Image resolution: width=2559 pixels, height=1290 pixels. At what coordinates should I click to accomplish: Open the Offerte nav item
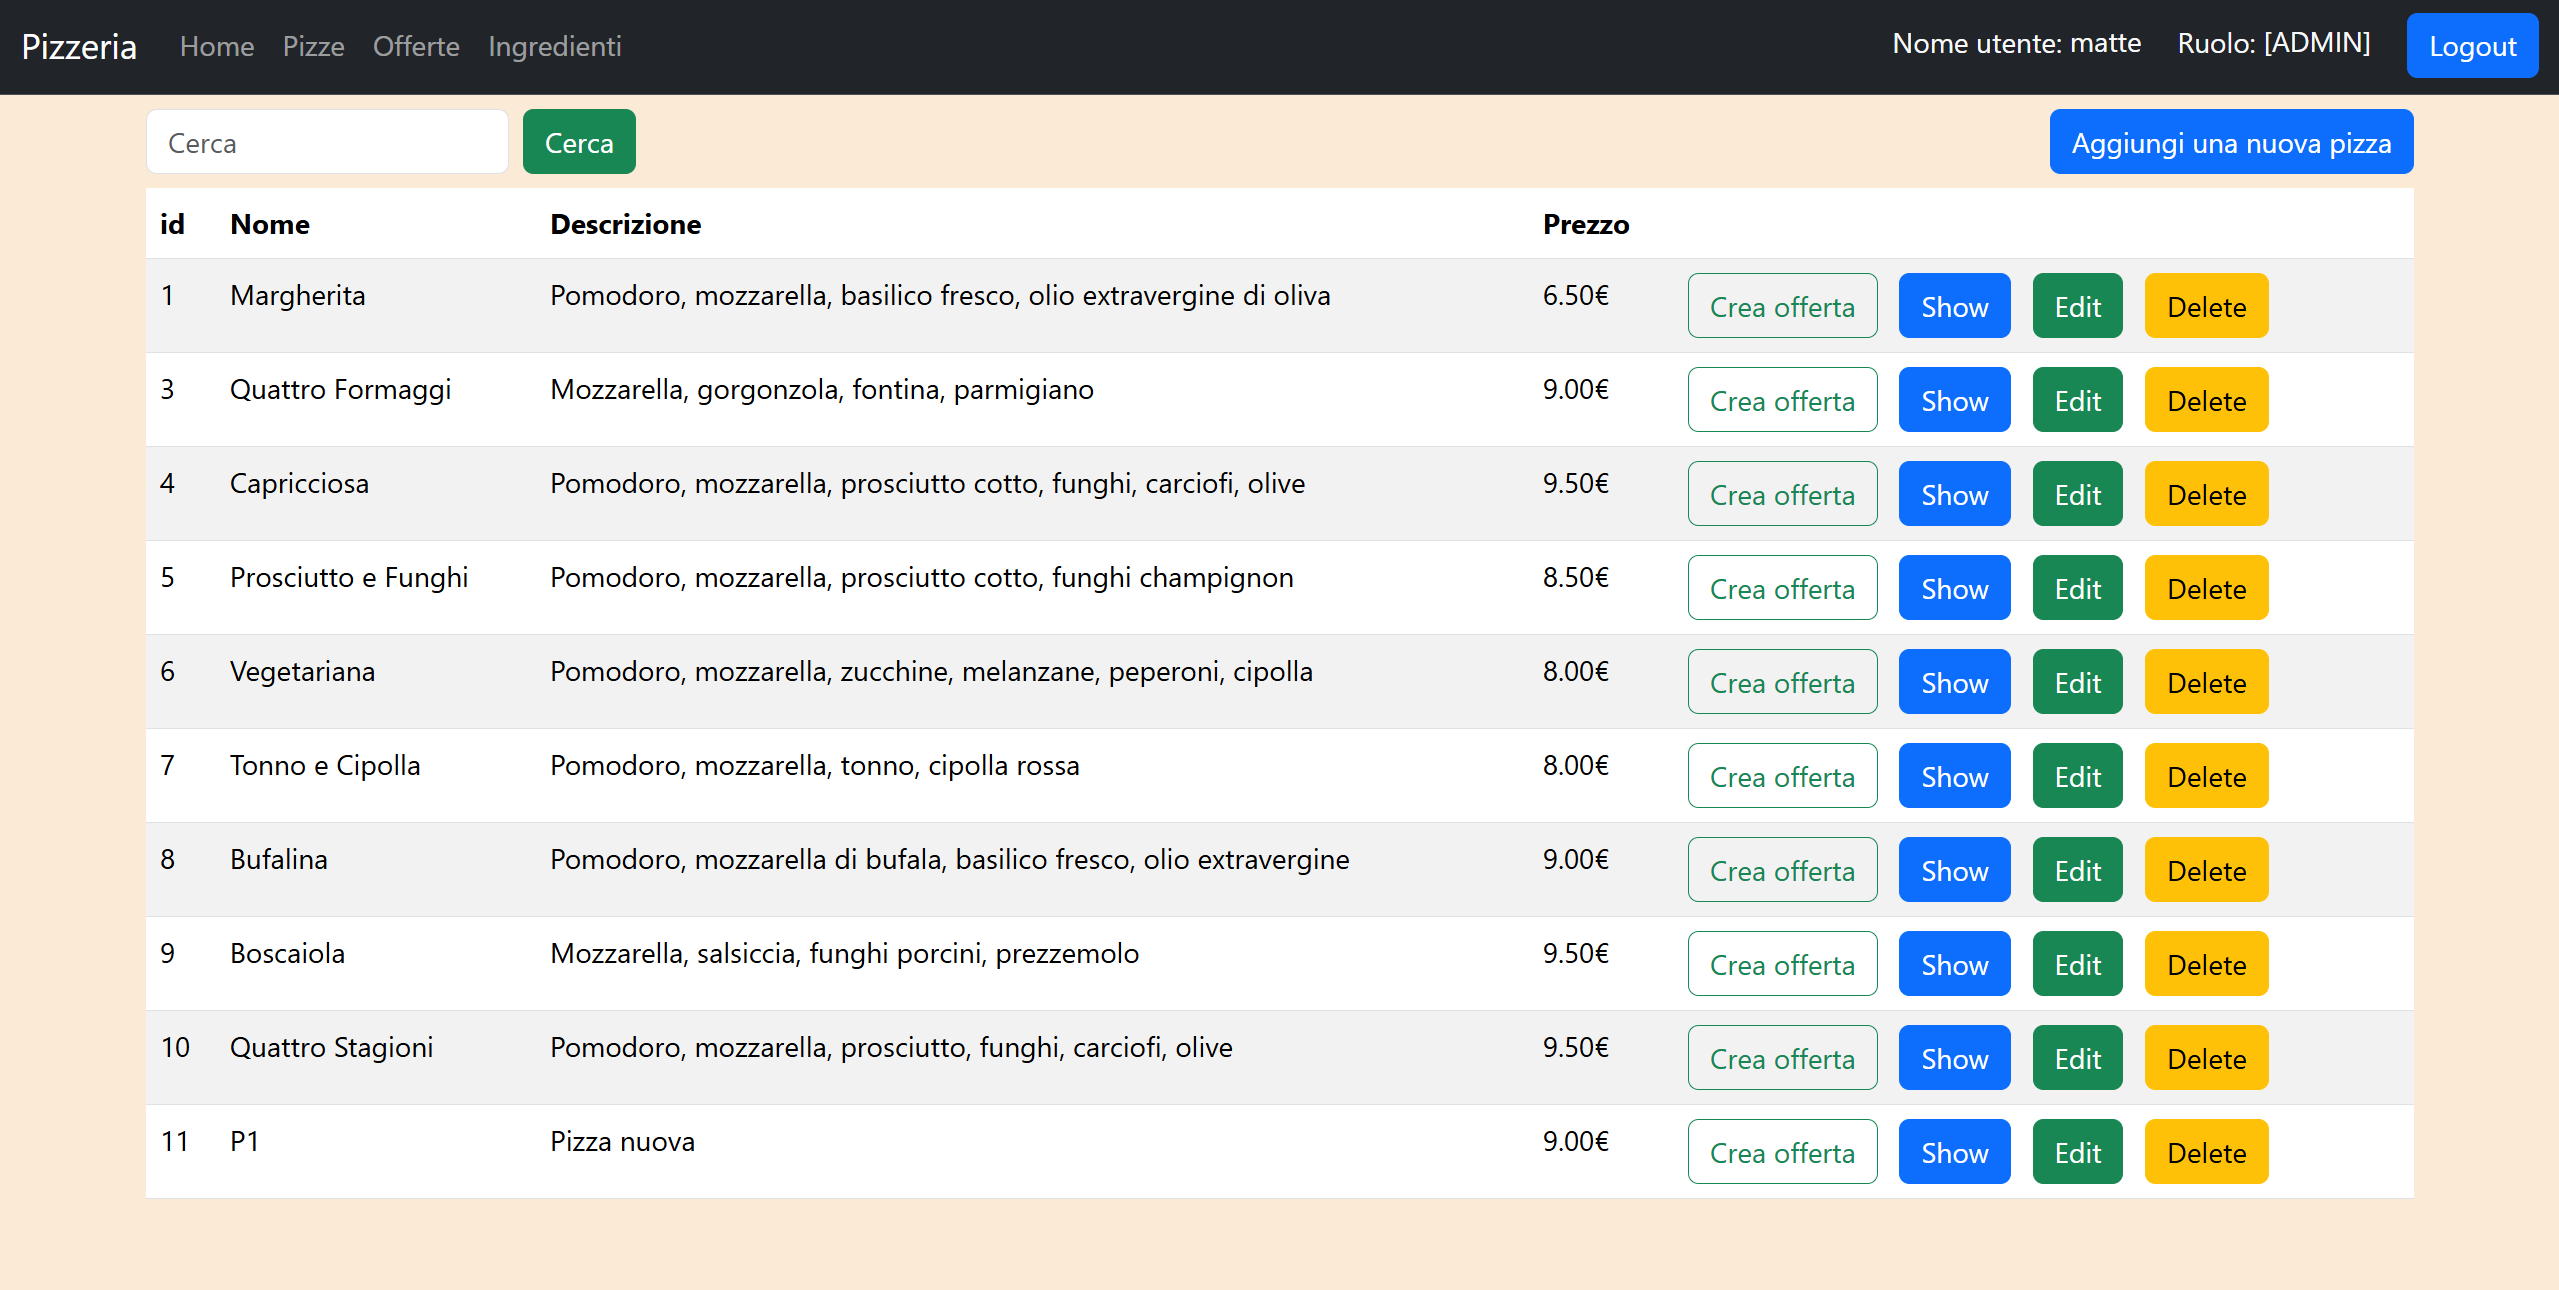click(416, 47)
